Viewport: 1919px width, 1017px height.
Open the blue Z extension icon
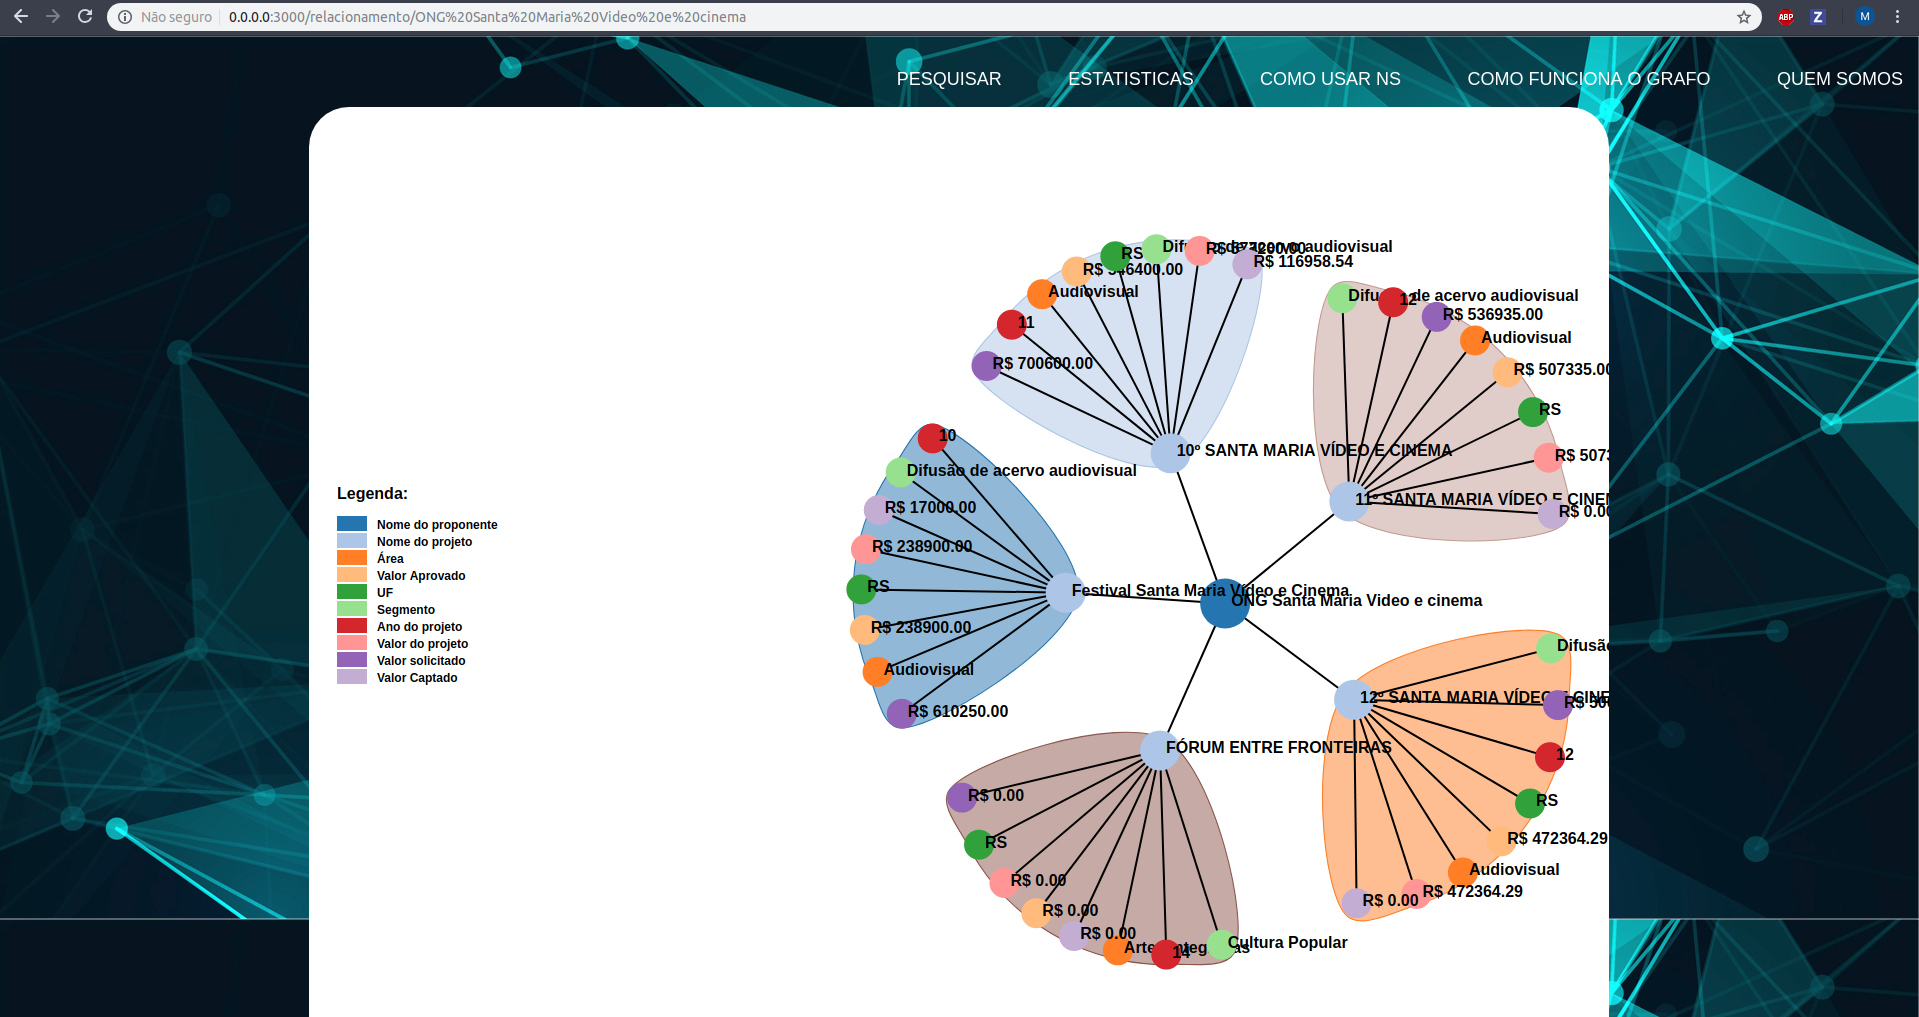pos(1818,17)
